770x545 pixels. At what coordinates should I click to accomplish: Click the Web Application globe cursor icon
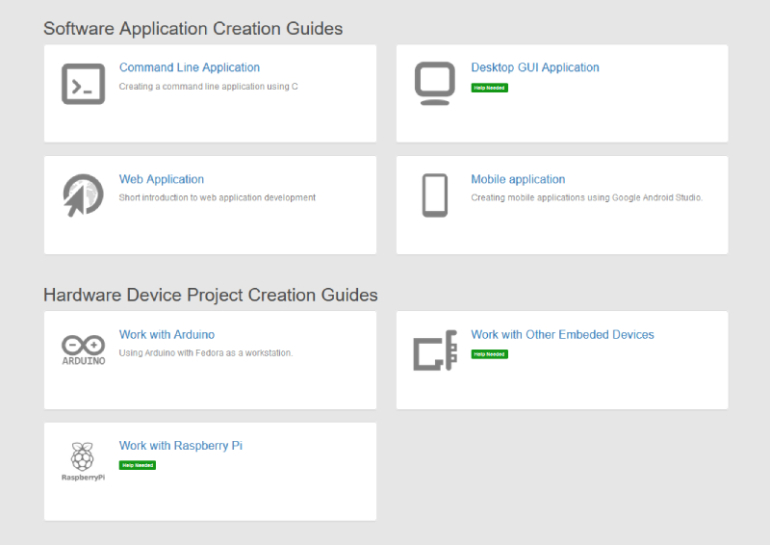tap(83, 196)
